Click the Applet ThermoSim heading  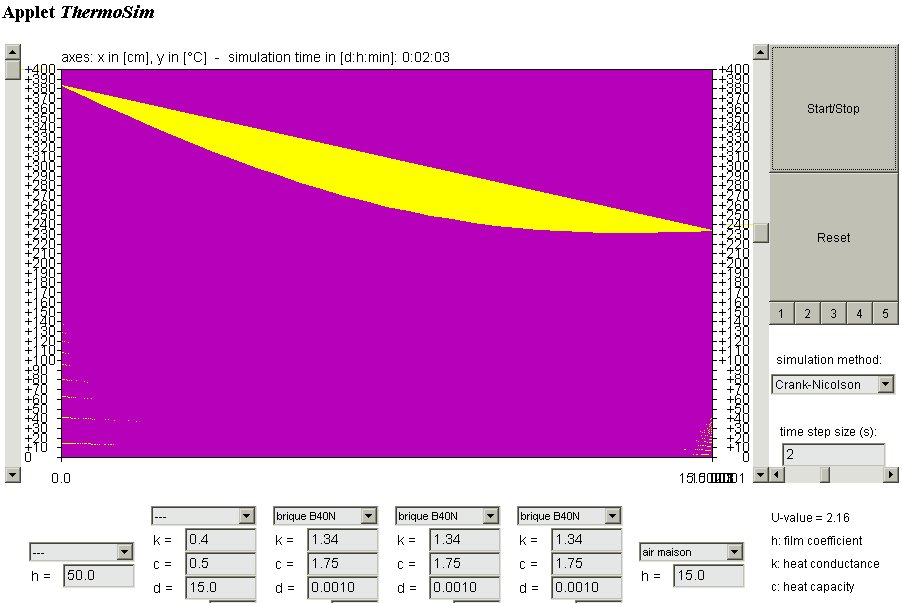click(78, 12)
